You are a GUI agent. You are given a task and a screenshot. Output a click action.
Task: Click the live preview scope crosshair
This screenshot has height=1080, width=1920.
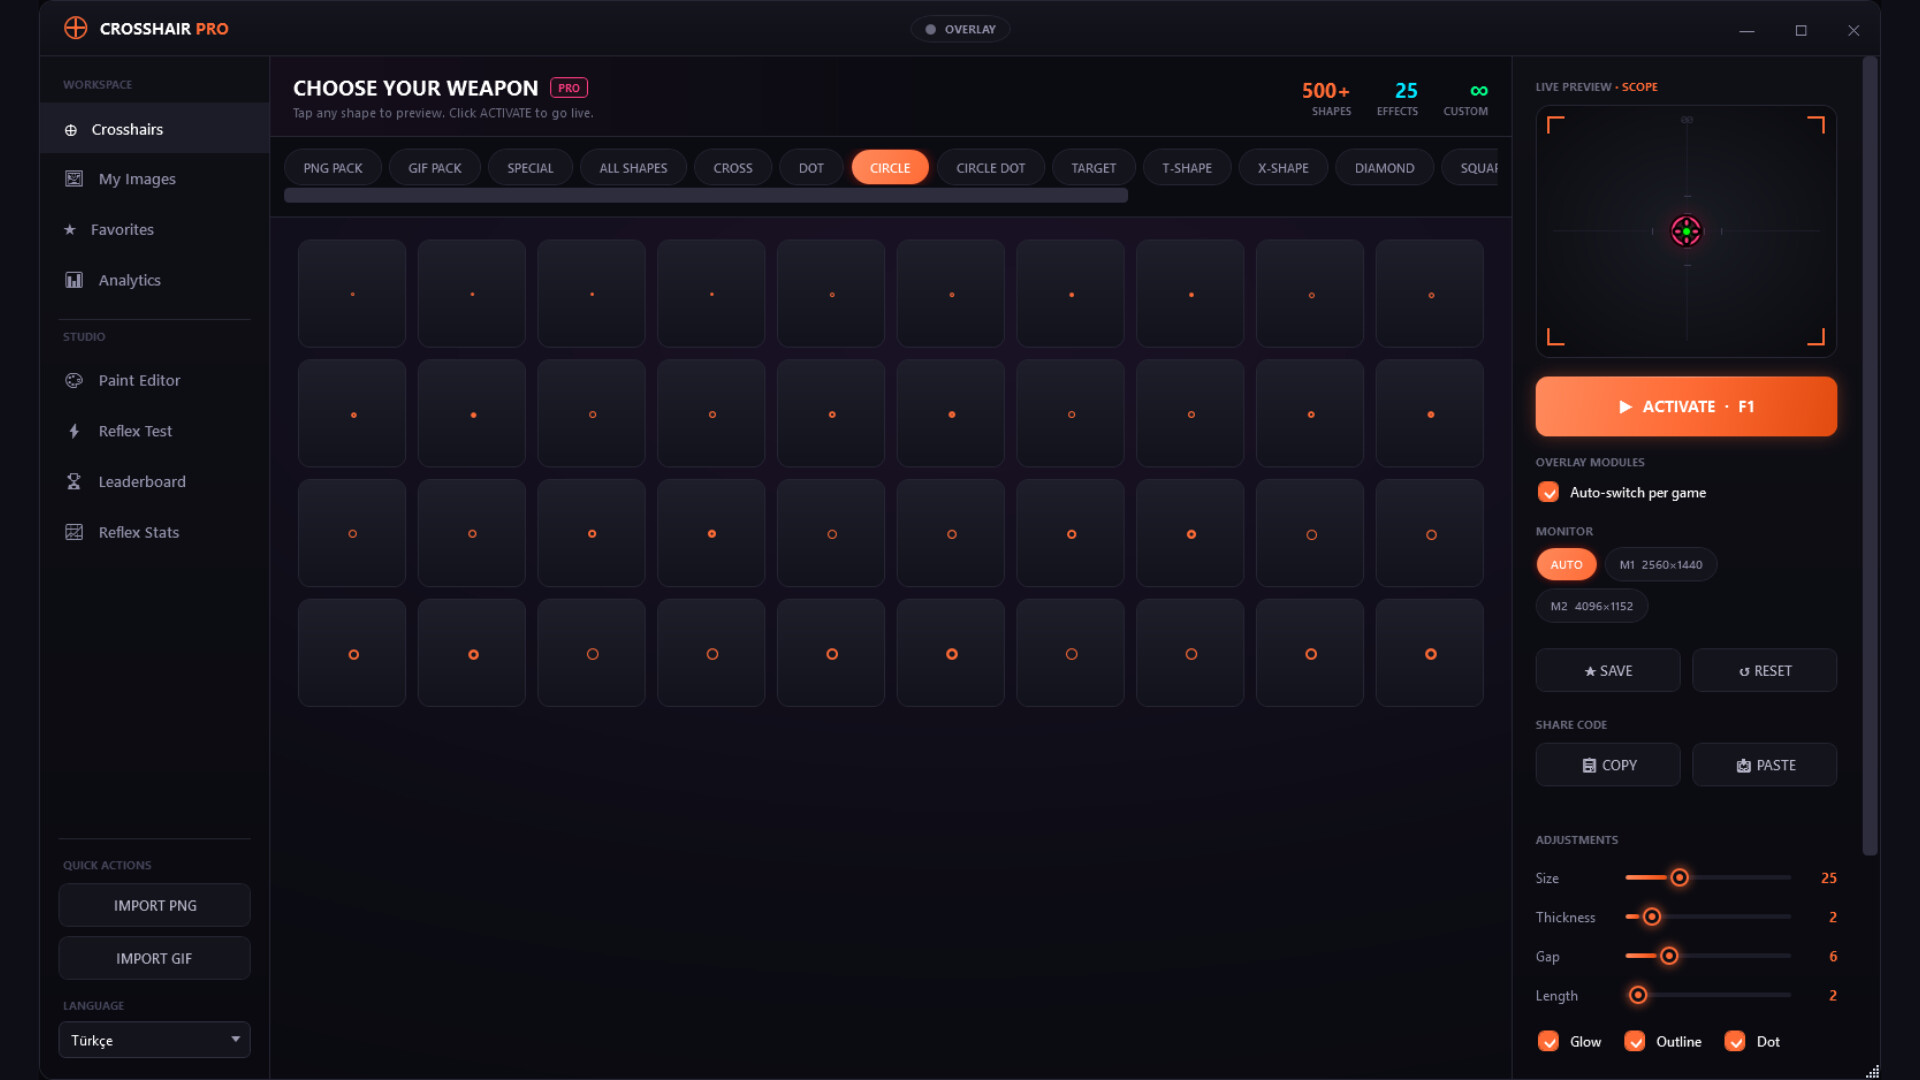[x=1686, y=231]
